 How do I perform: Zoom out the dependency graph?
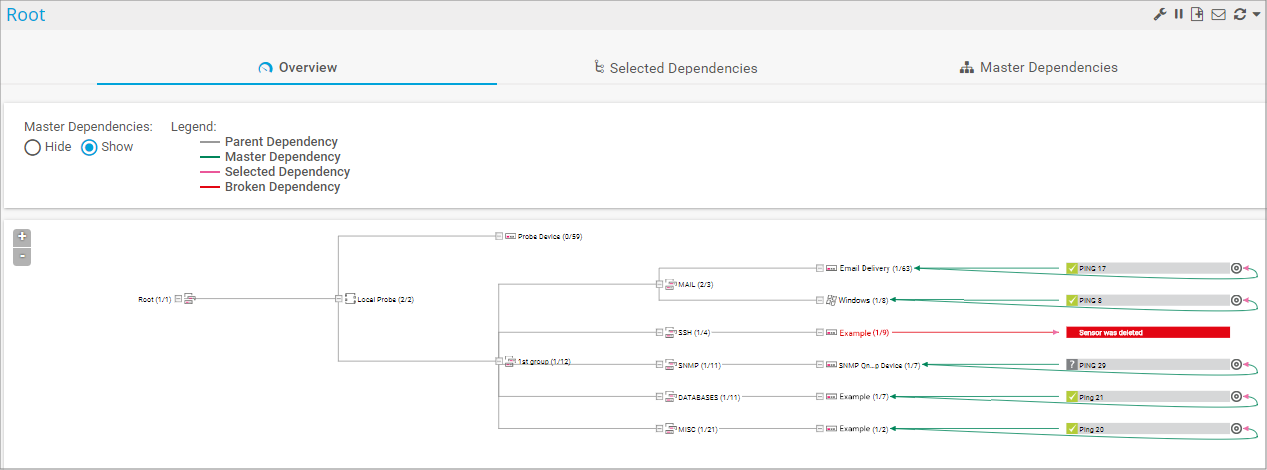pos(22,257)
